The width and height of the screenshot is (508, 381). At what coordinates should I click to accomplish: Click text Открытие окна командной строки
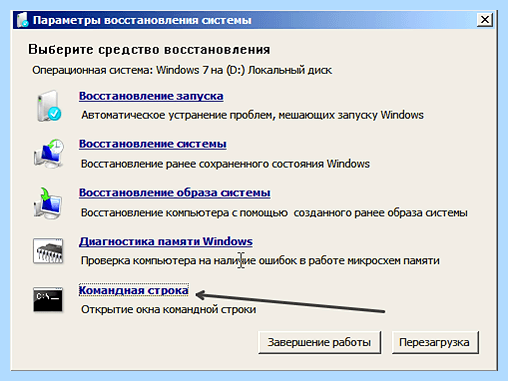169,309
